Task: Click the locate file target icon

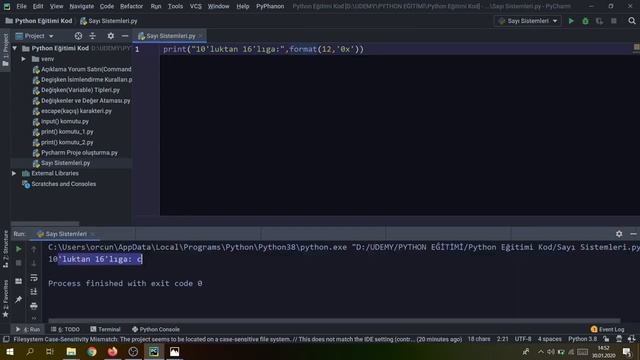Action: pyautogui.click(x=78, y=36)
